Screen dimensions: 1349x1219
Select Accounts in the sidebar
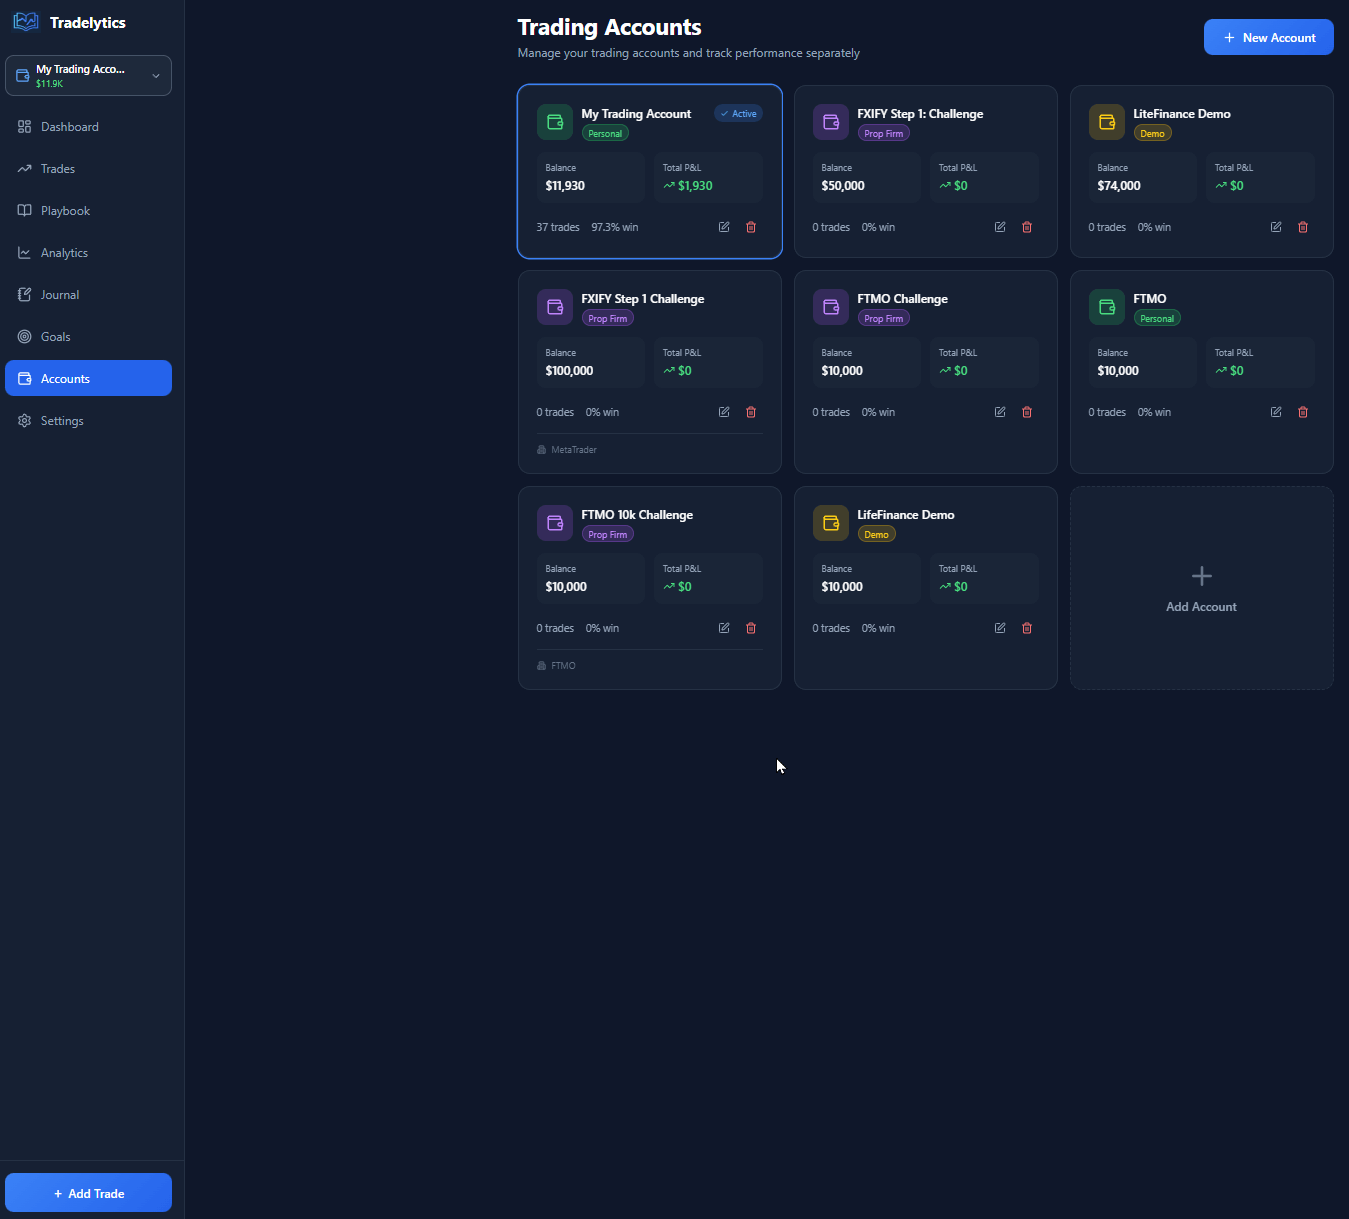click(88, 378)
